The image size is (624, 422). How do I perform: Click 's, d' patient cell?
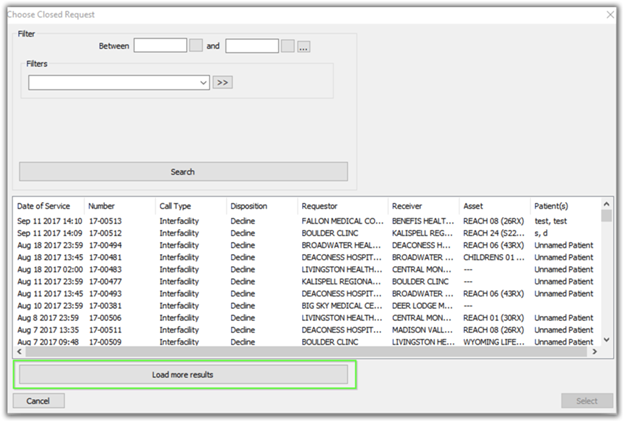point(541,233)
